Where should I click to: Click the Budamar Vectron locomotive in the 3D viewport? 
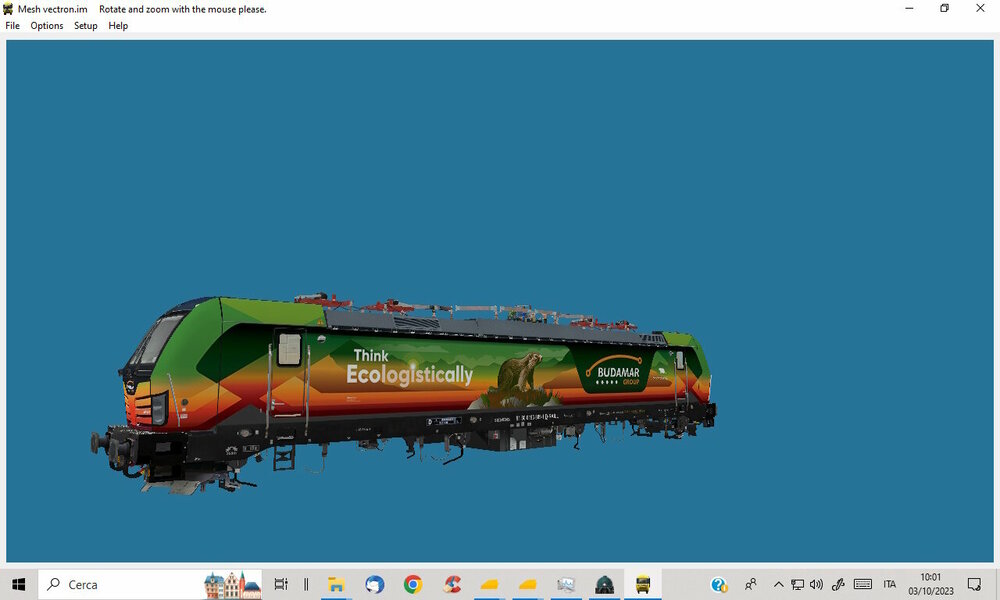403,394
